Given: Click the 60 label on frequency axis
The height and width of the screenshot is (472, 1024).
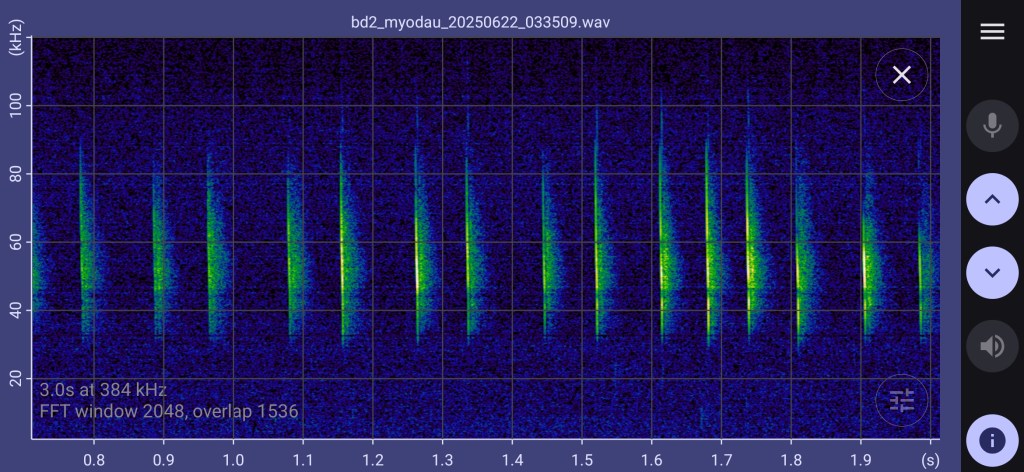Looking at the screenshot, I should click(17, 242).
